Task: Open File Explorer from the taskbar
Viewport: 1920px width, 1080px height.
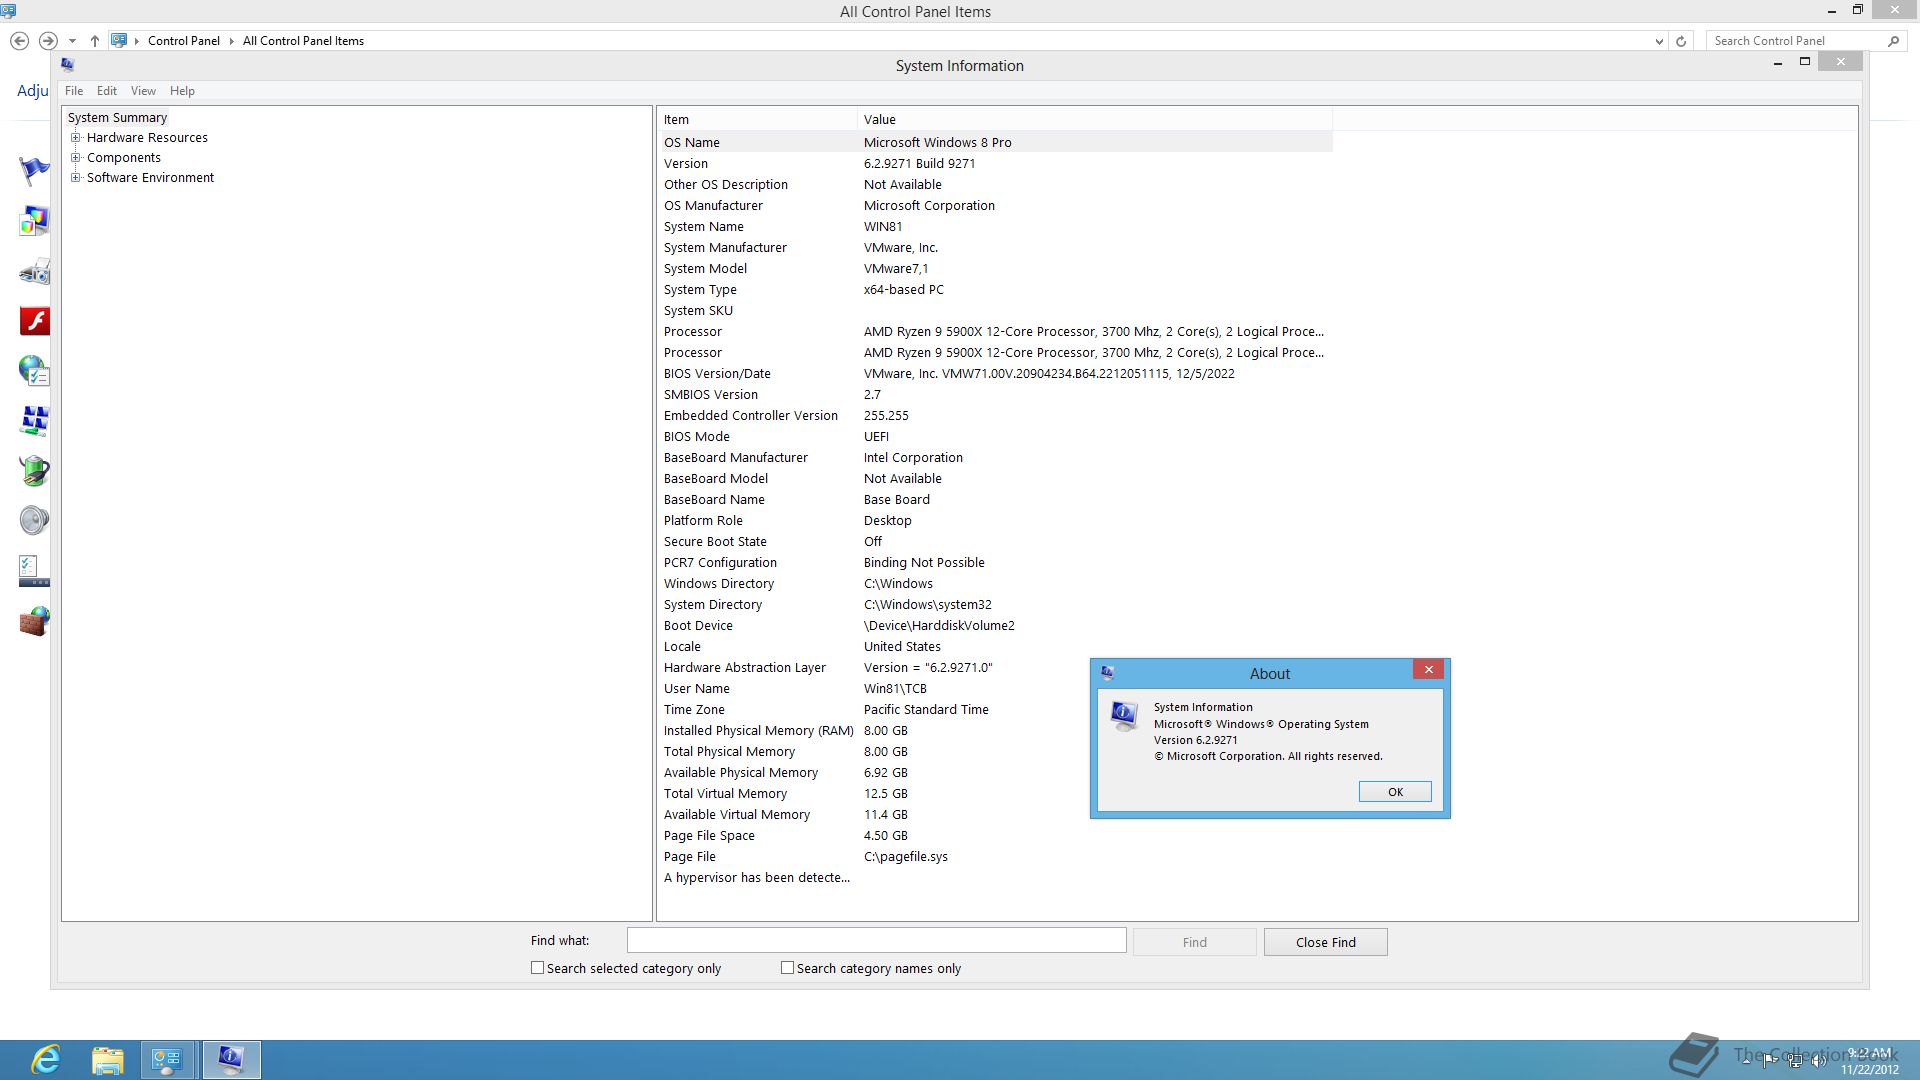Action: point(107,1060)
